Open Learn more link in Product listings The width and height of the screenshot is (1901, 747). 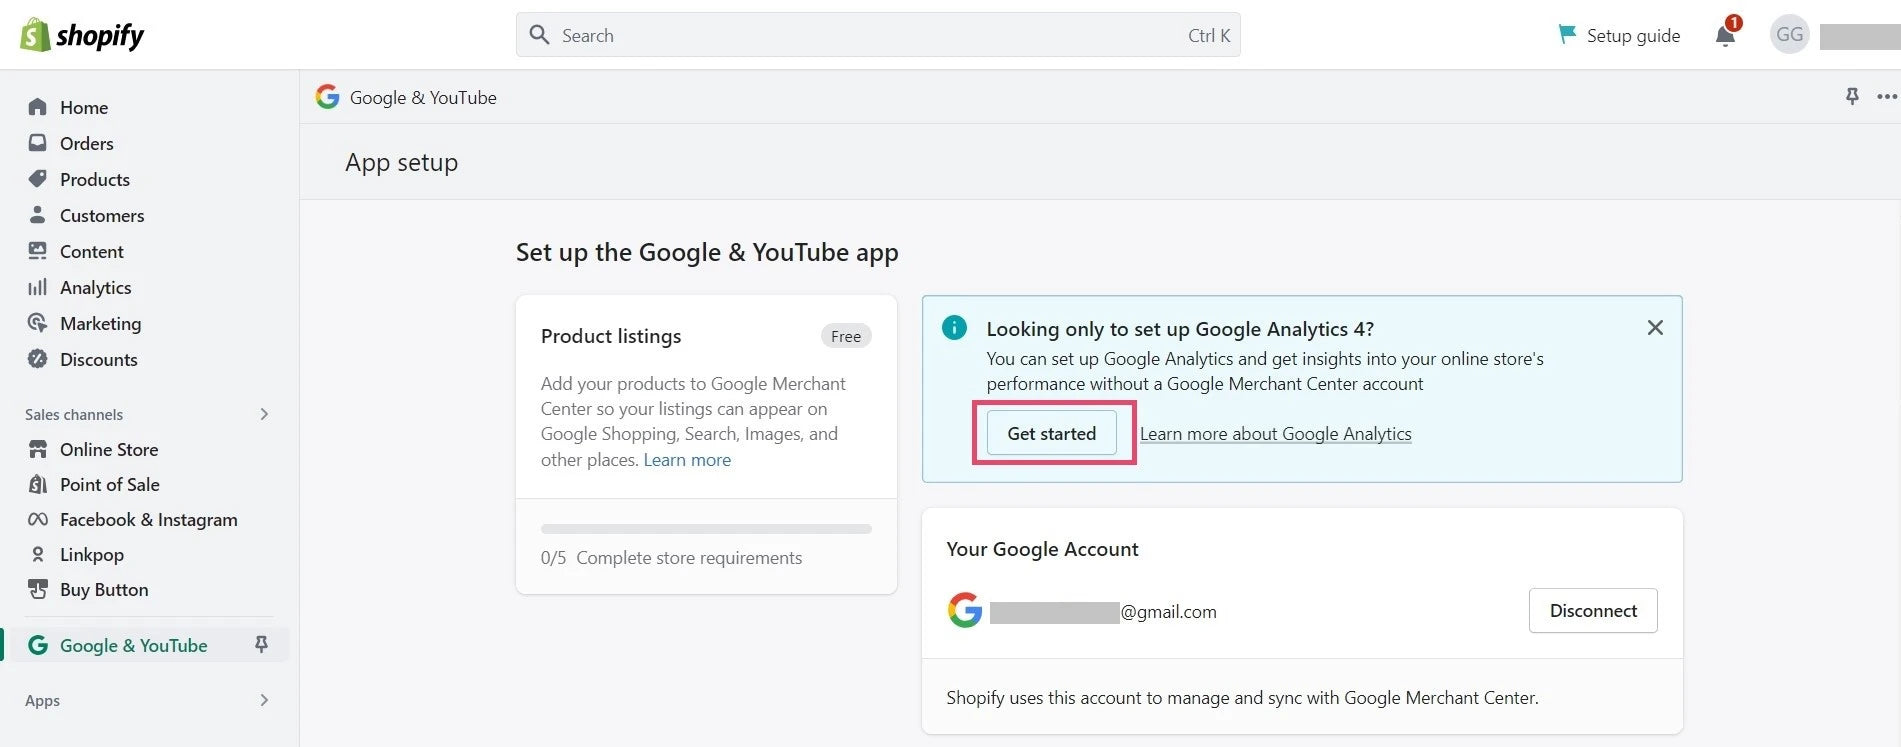[687, 460]
